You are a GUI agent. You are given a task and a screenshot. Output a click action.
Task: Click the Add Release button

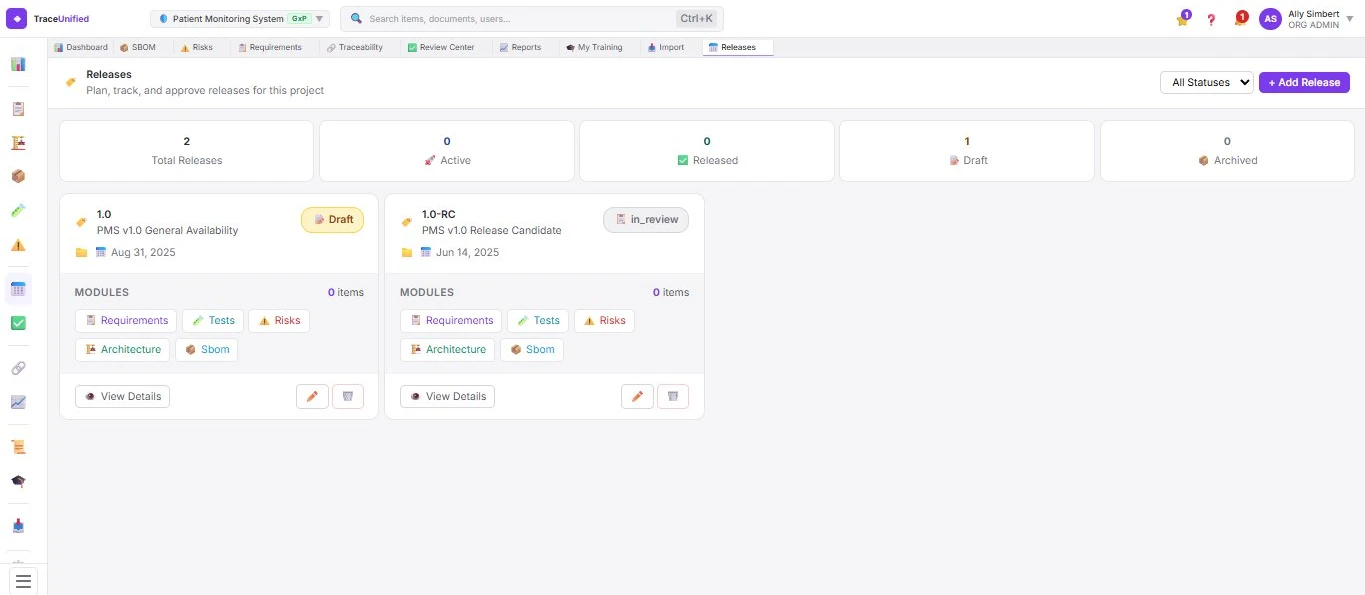(x=1304, y=82)
